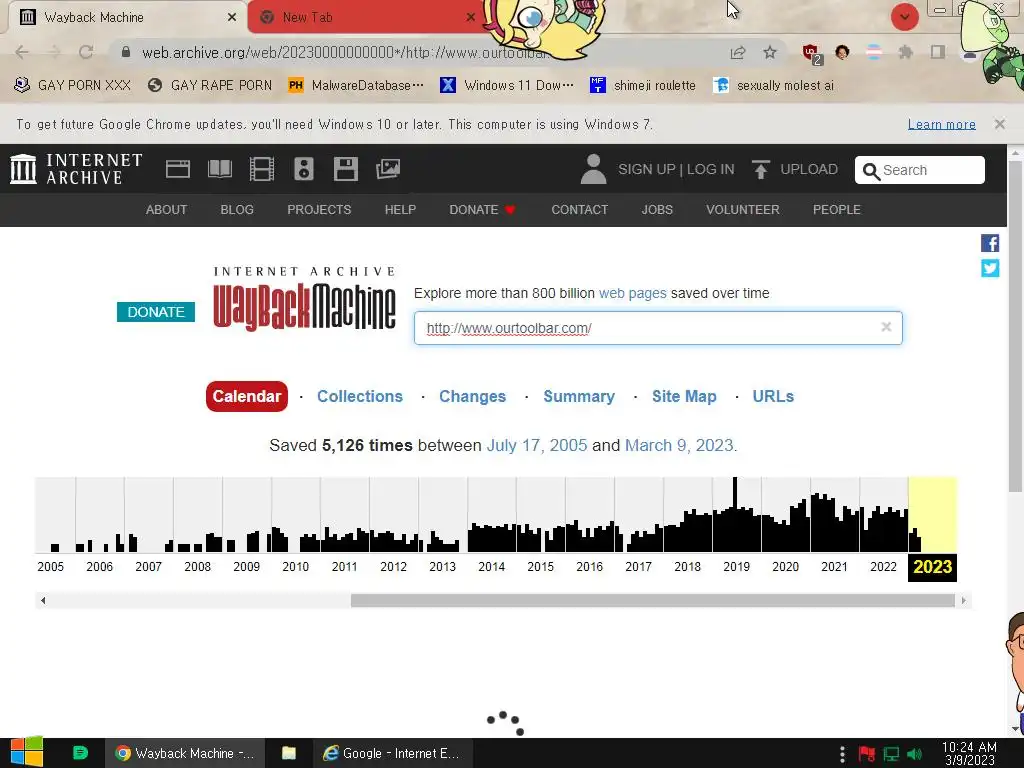The height and width of the screenshot is (768, 1024).
Task: Click the volume icon in system tray
Action: point(915,754)
